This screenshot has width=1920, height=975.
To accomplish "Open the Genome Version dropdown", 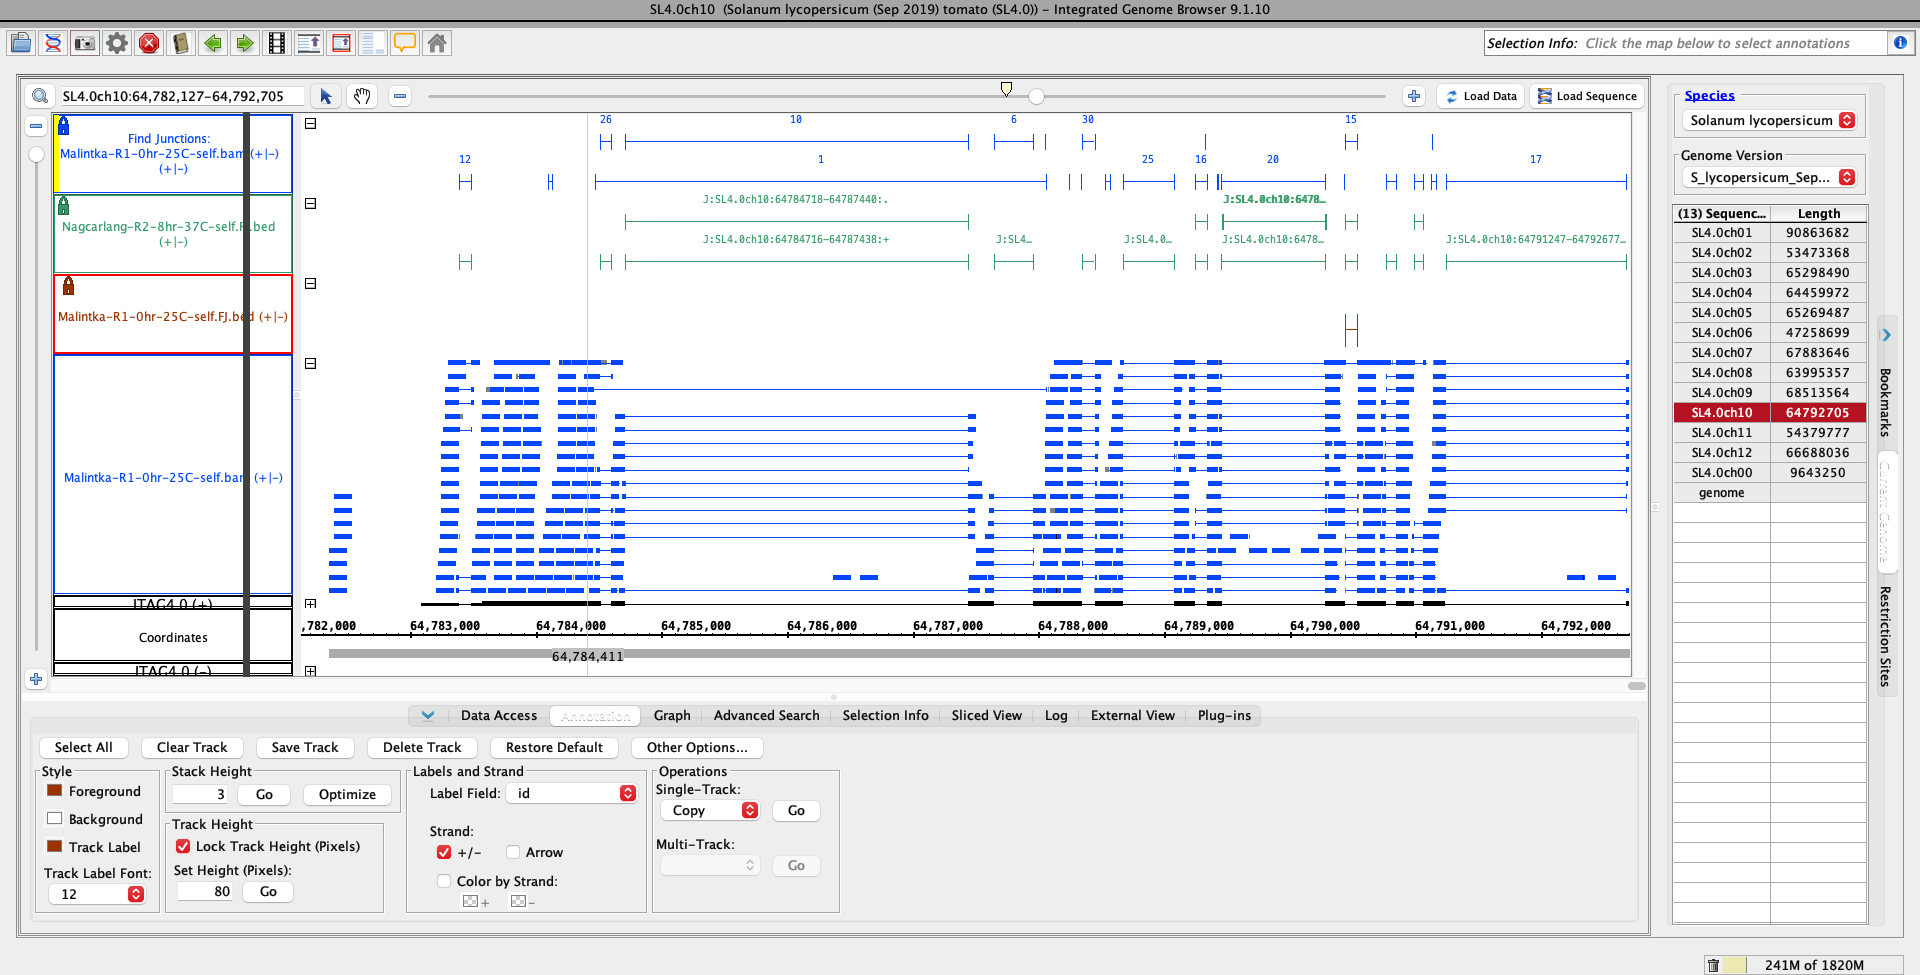I will pyautogui.click(x=1767, y=177).
